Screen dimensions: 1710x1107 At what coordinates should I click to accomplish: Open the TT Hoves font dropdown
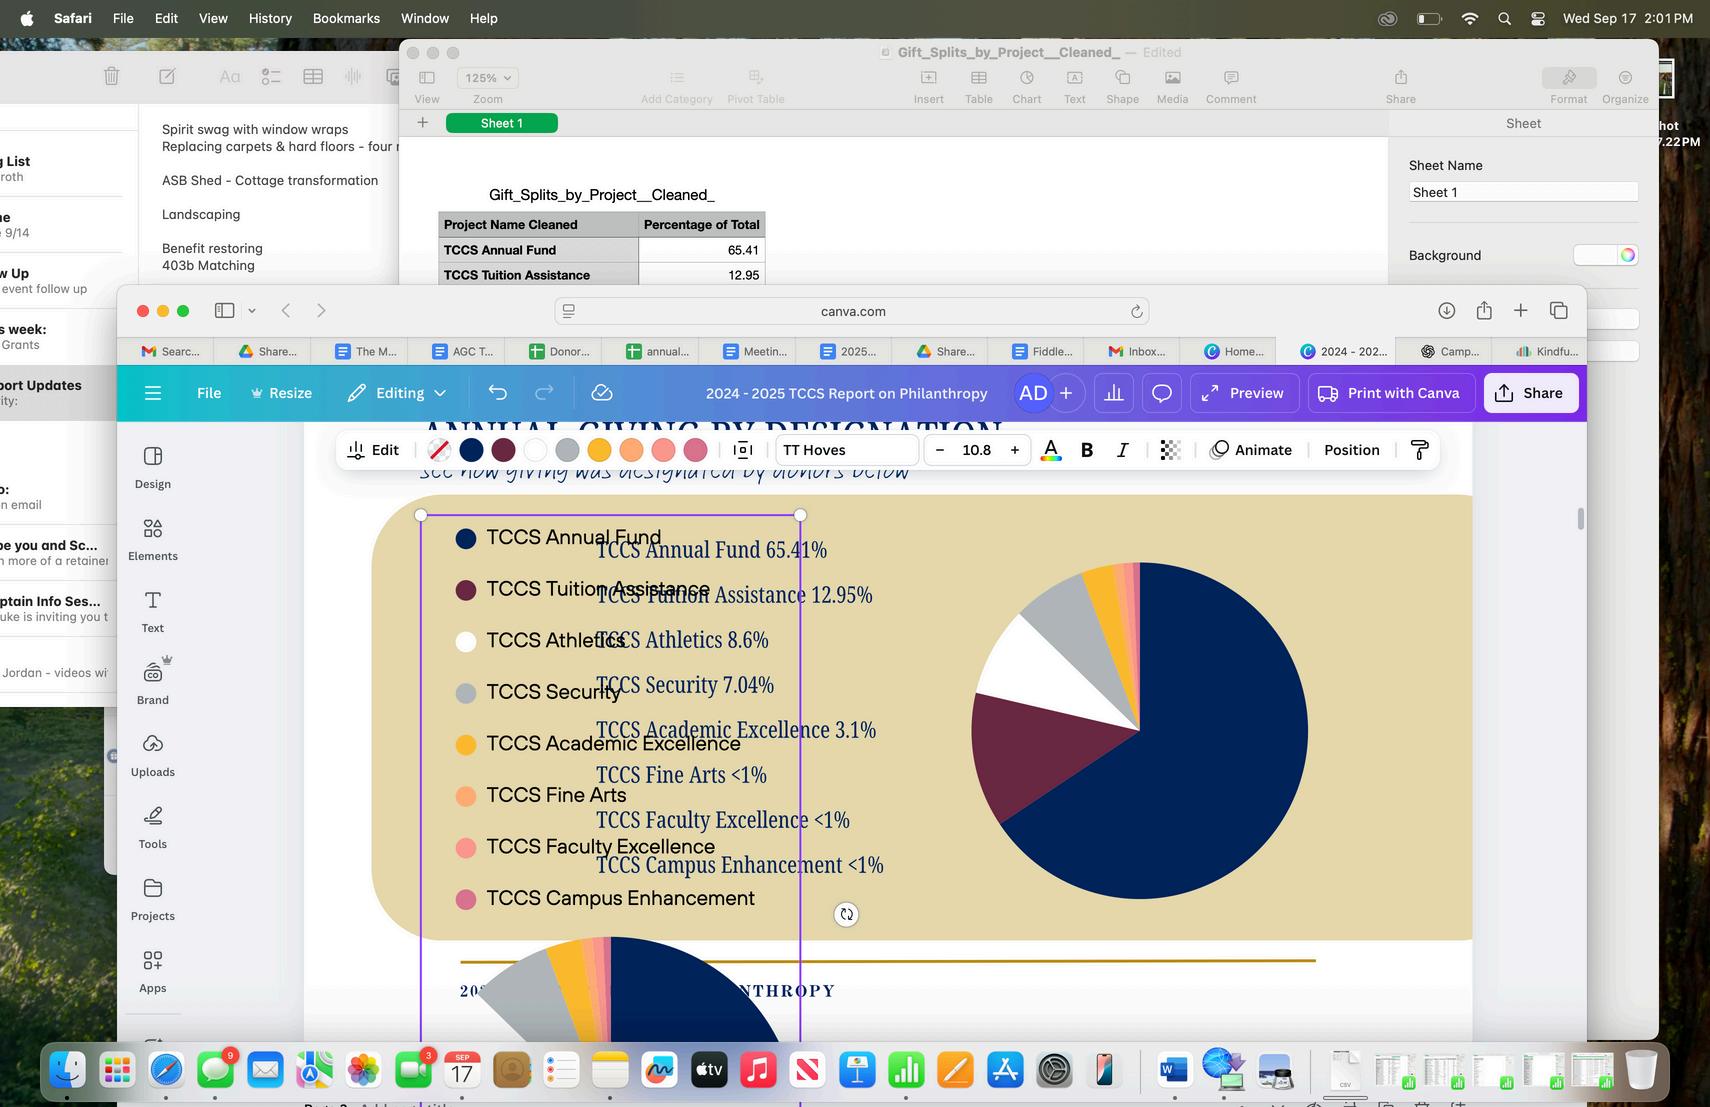click(x=847, y=450)
